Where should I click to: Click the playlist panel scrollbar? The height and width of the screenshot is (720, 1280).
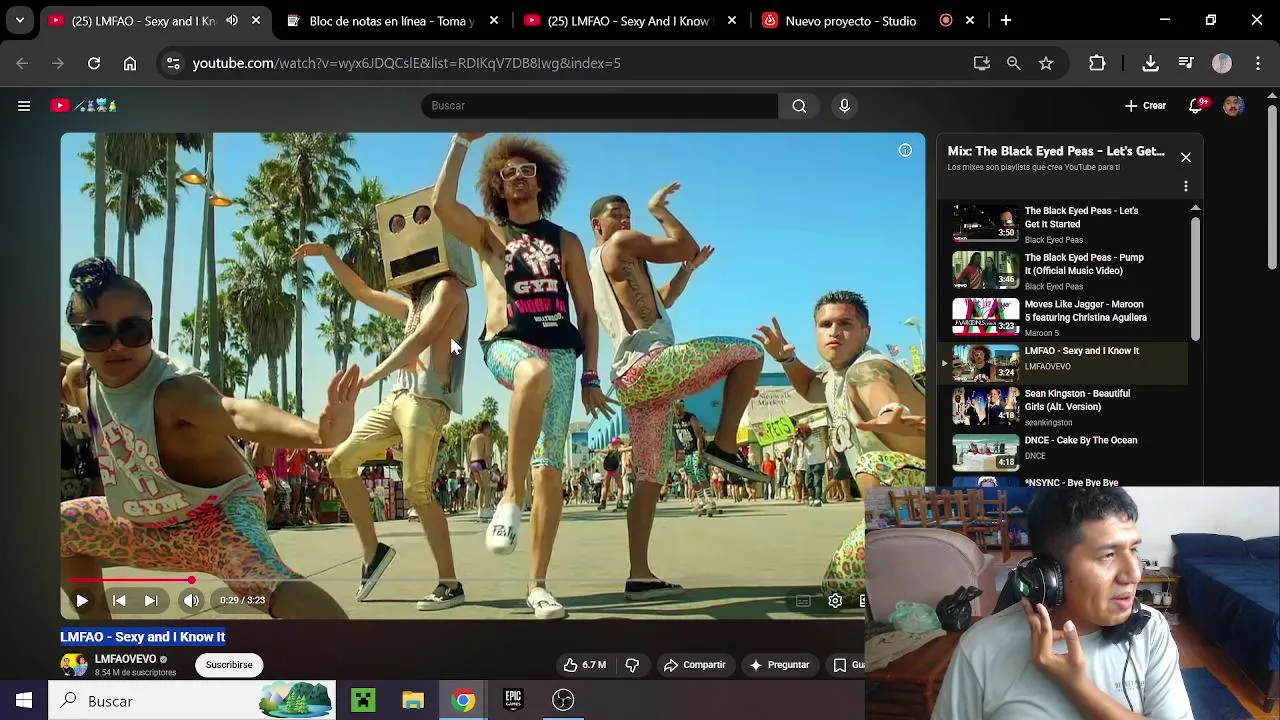(1195, 280)
